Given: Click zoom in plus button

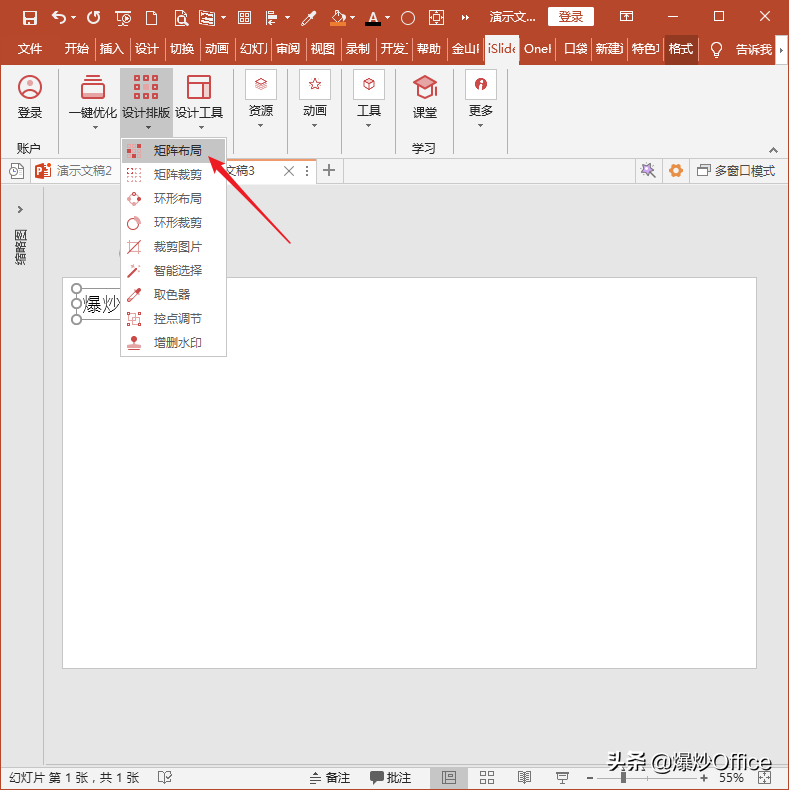Looking at the screenshot, I should point(704,778).
